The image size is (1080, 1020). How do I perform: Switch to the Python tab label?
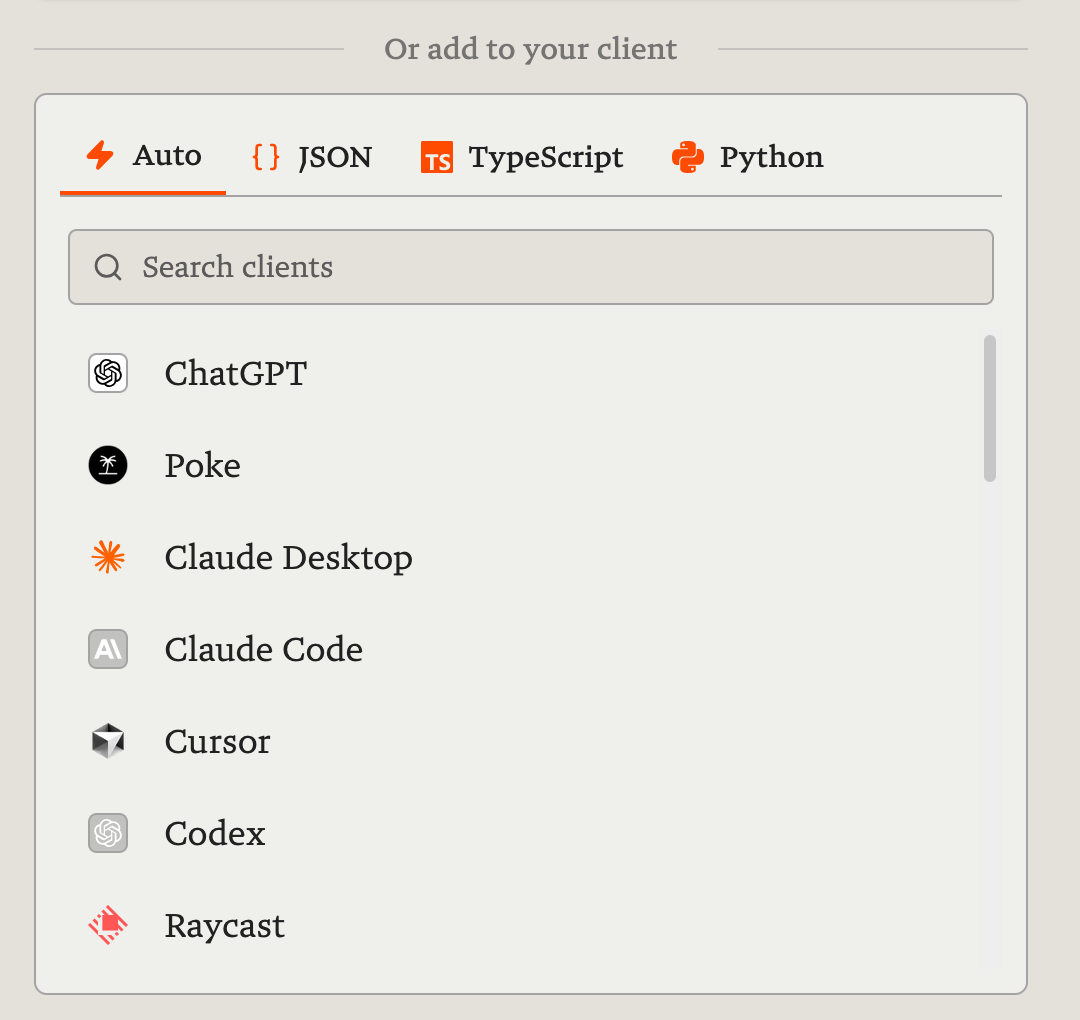coord(771,157)
